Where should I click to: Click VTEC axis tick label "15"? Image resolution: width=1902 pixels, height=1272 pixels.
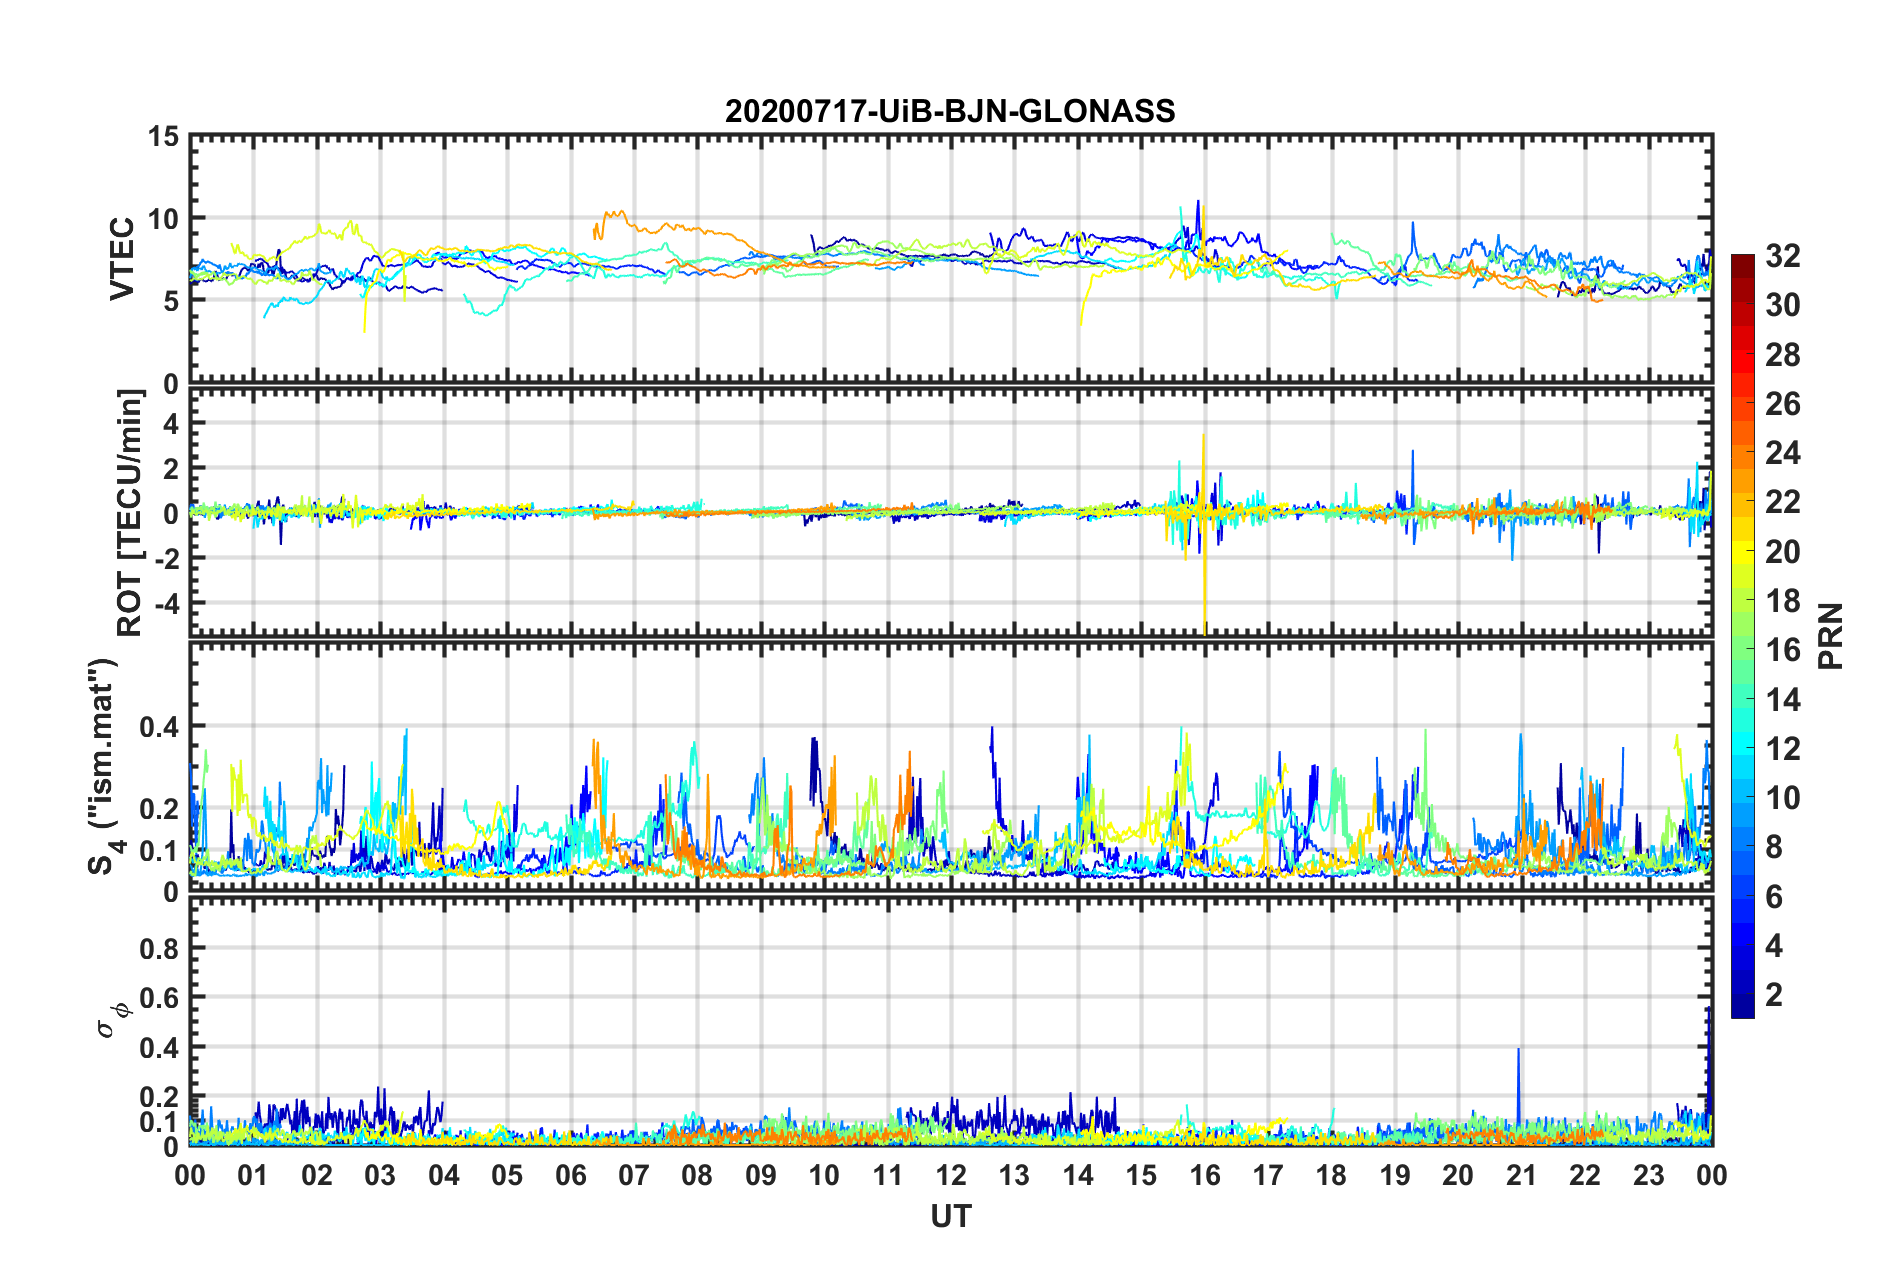click(x=162, y=136)
